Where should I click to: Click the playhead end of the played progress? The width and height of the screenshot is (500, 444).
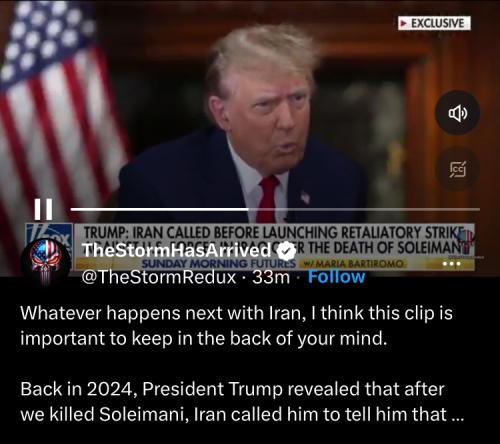[248, 209]
